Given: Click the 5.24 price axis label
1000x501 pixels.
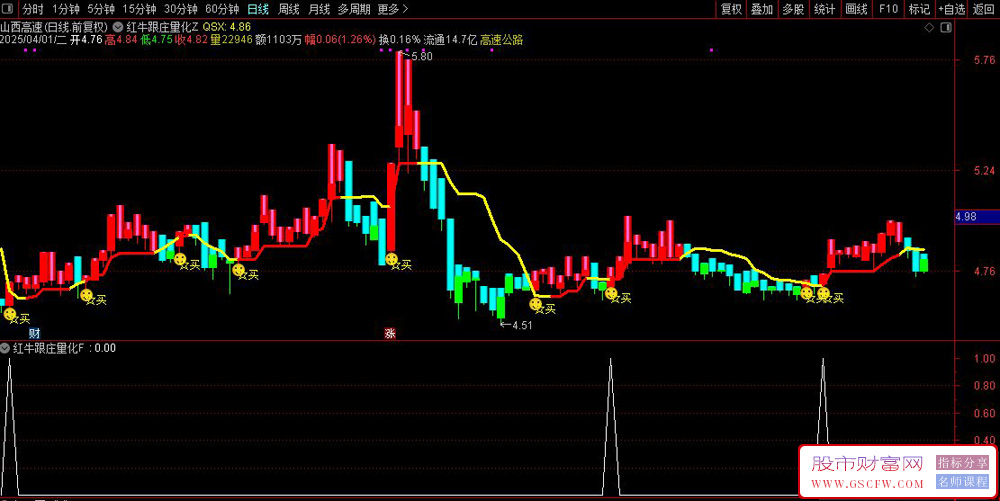Looking at the screenshot, I should pyautogui.click(x=985, y=170).
